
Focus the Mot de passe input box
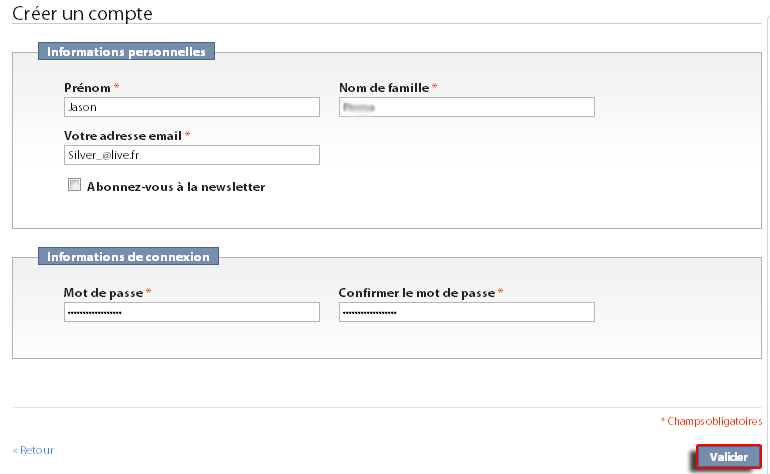coord(192,312)
